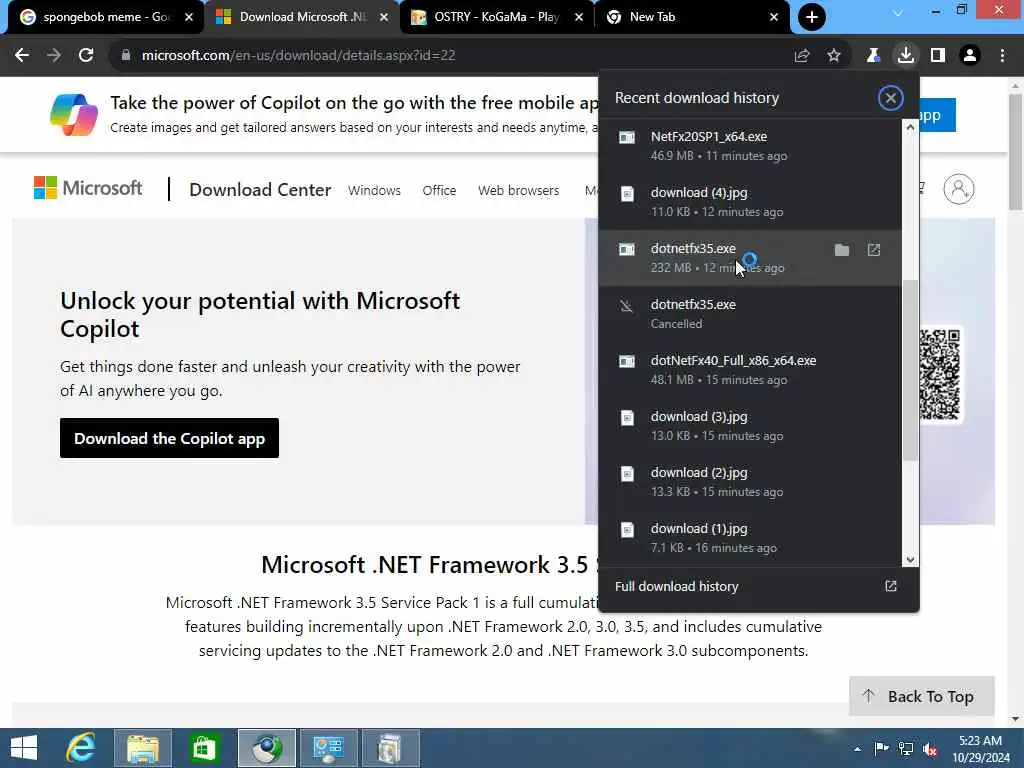Screen dimensions: 1024x768
Task: Toggle the downloads toolbar button
Action: (905, 56)
